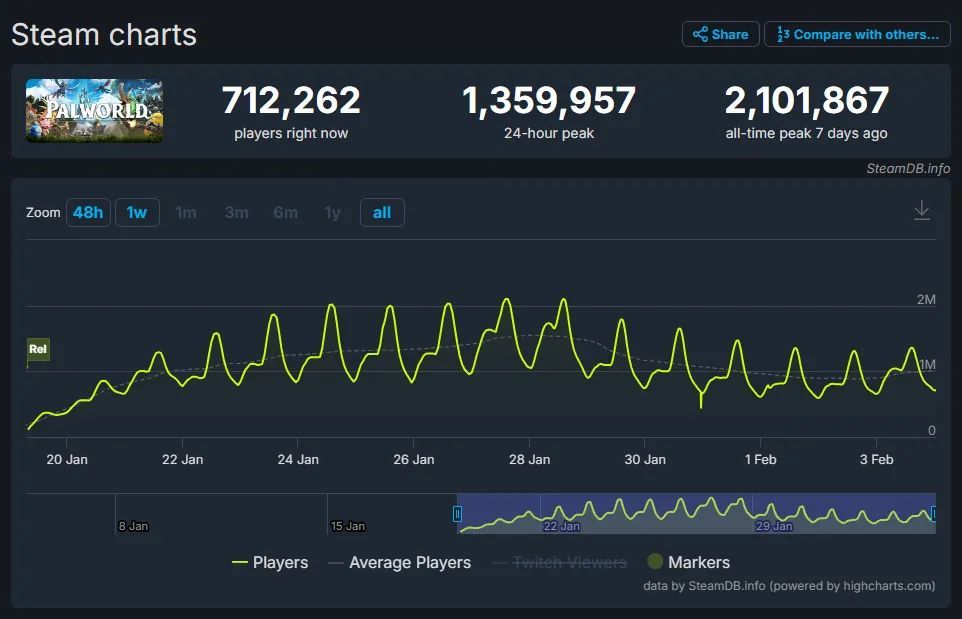Click the 30 Jan axis label

(645, 459)
